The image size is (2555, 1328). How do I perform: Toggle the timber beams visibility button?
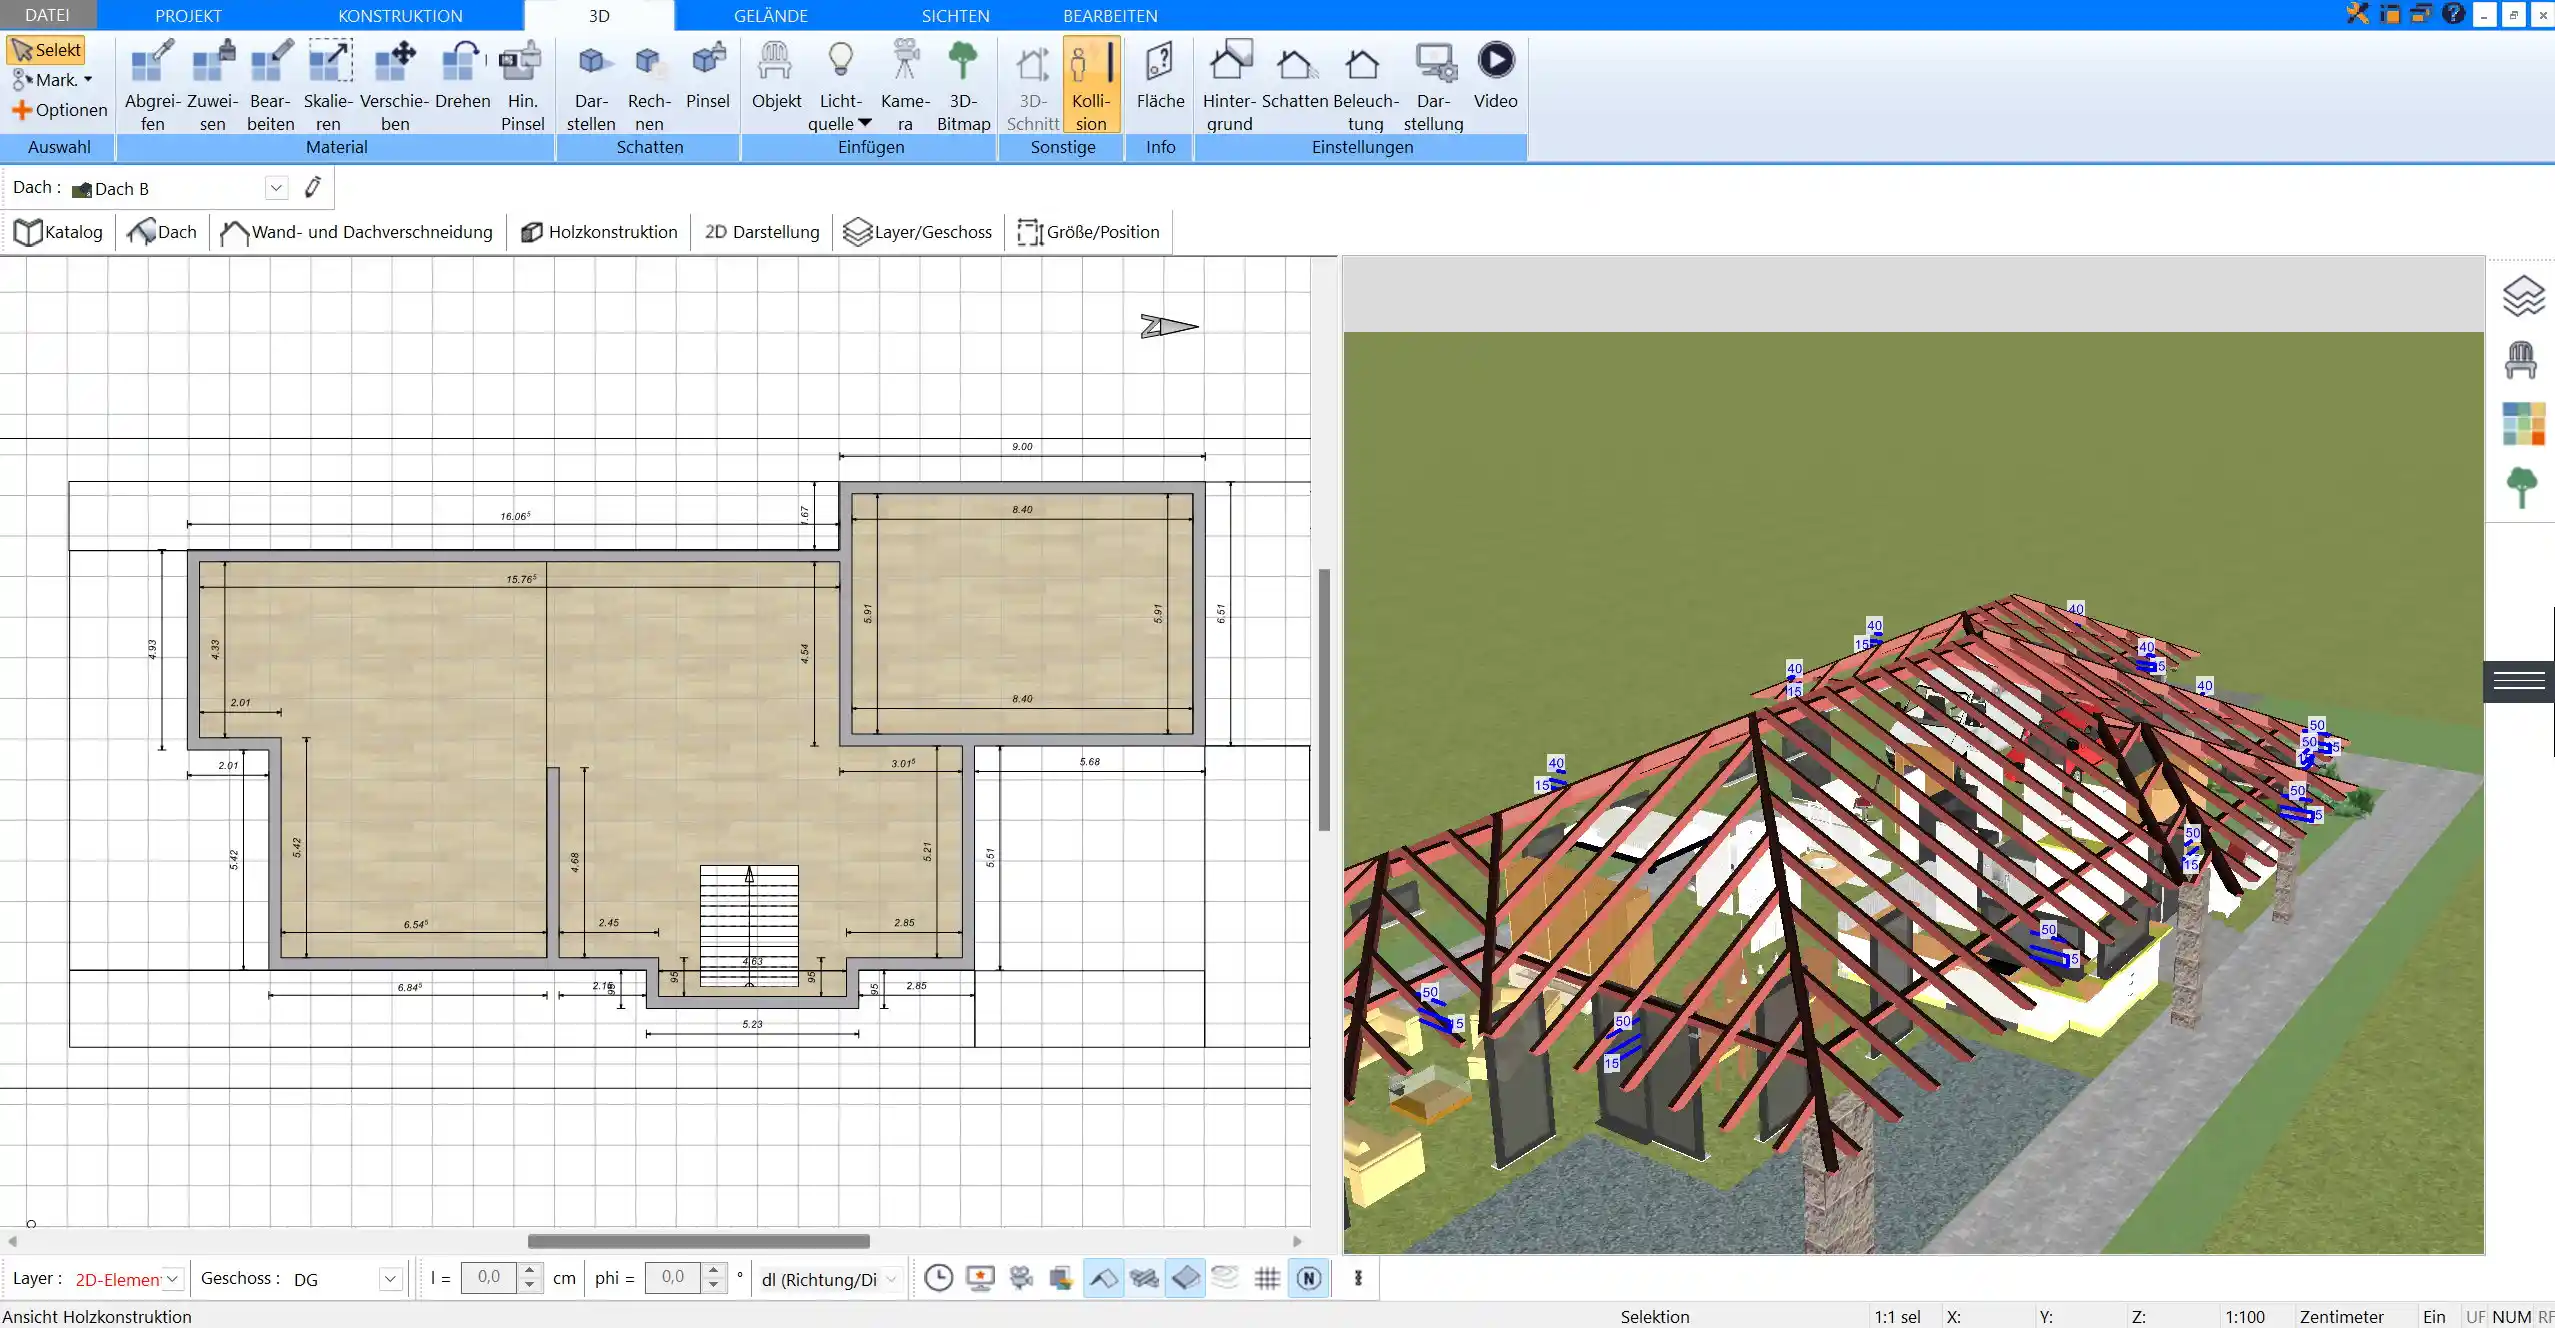pyautogui.click(x=1144, y=1278)
